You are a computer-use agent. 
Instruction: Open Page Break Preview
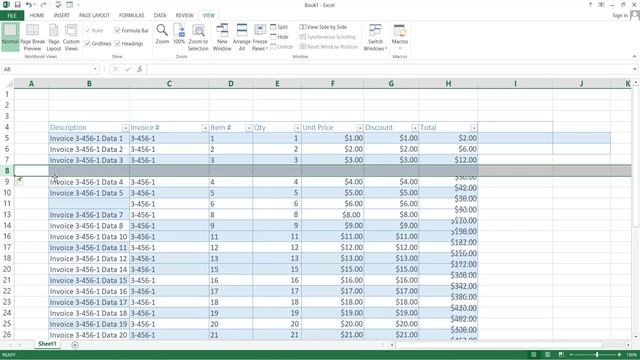pos(32,37)
